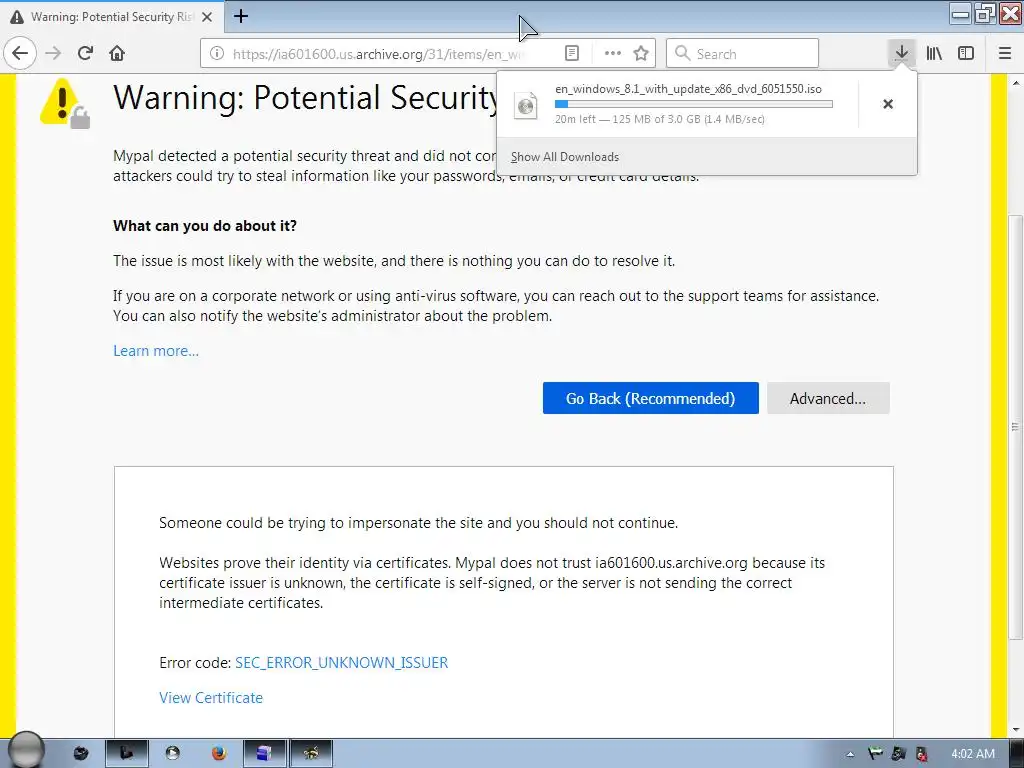The height and width of the screenshot is (768, 1024).
Task: Click the vertical page scrollbar thumb
Action: (x=1016, y=426)
